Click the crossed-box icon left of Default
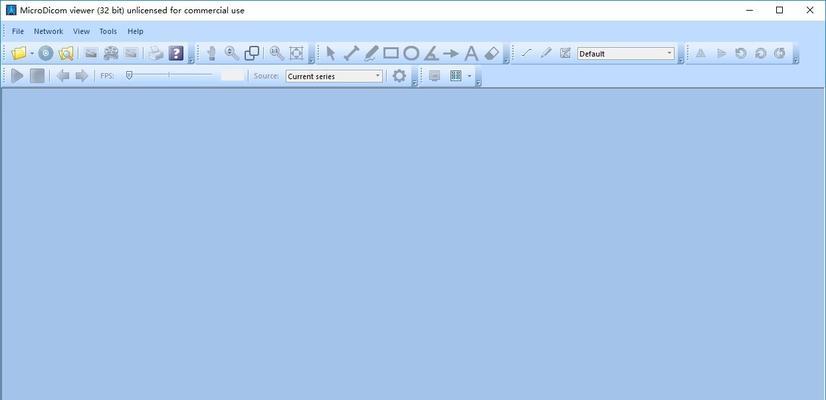Viewport: 826px width, 400px height. (565, 53)
